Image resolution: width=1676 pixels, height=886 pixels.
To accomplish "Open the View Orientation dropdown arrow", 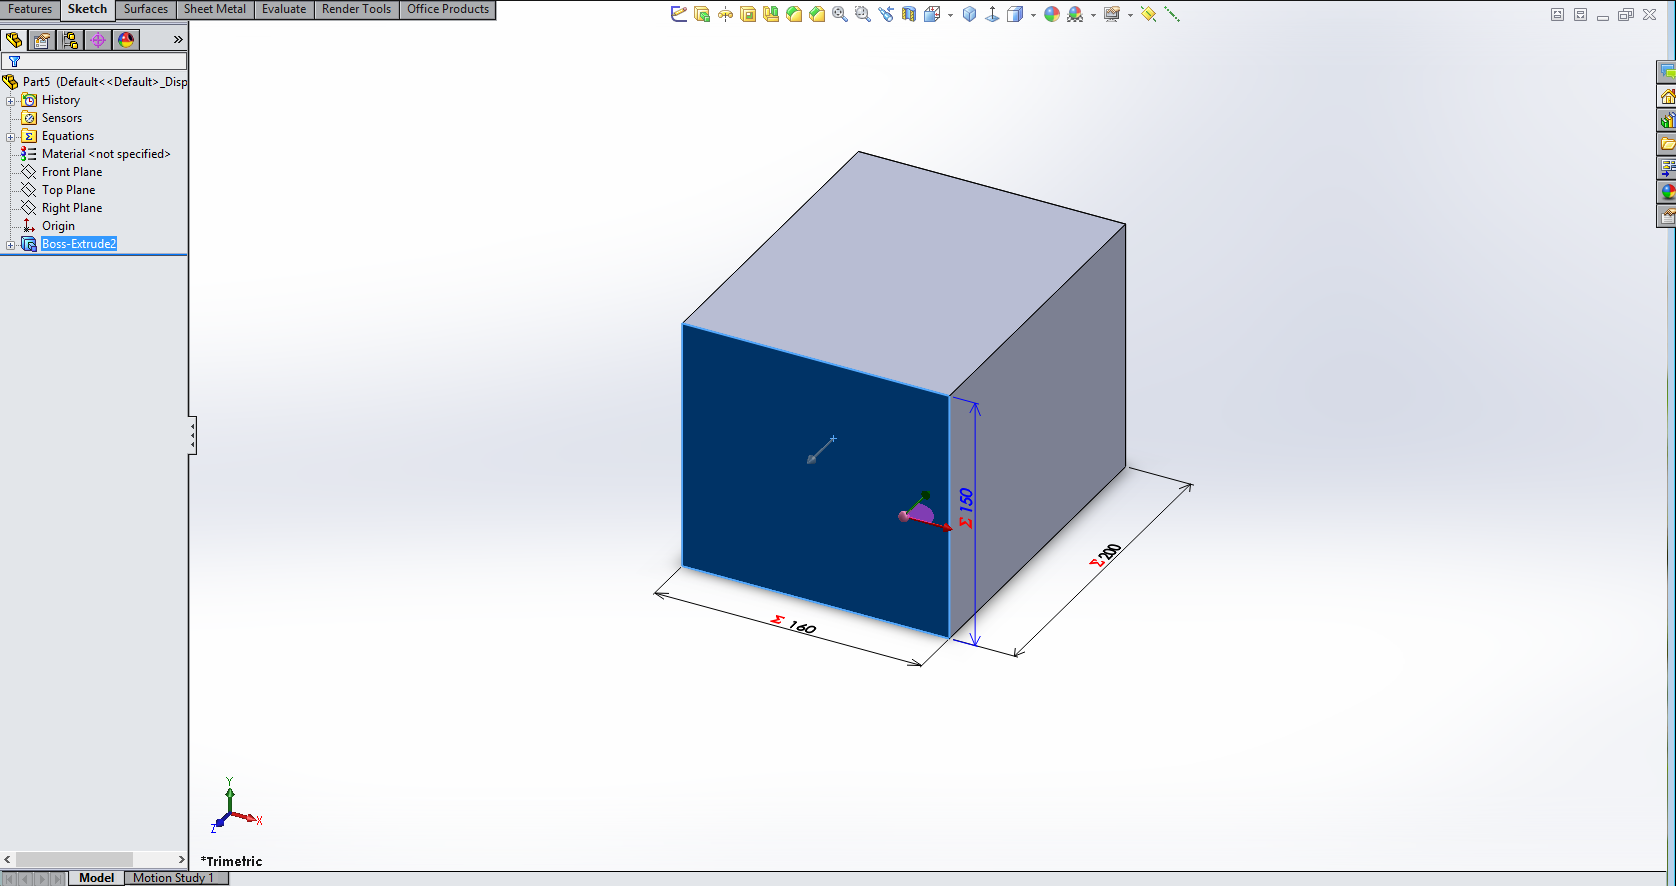I will coord(950,15).
